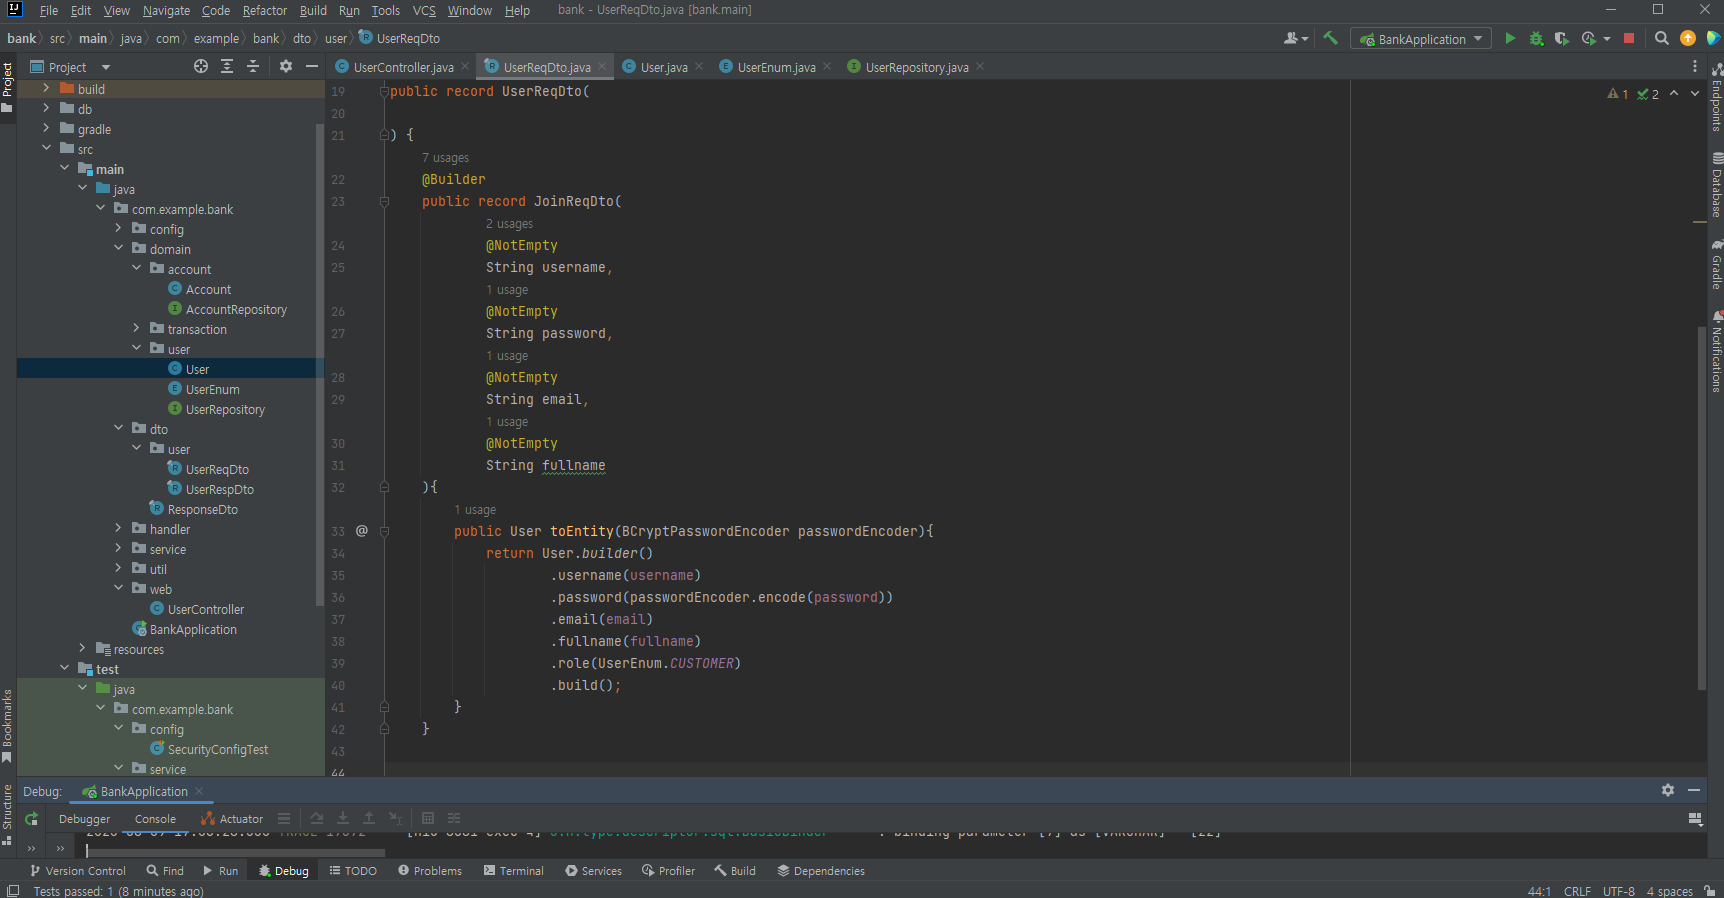Click the Debug bug icon in toolbar
Screen dimensions: 1724x898
click(1536, 39)
